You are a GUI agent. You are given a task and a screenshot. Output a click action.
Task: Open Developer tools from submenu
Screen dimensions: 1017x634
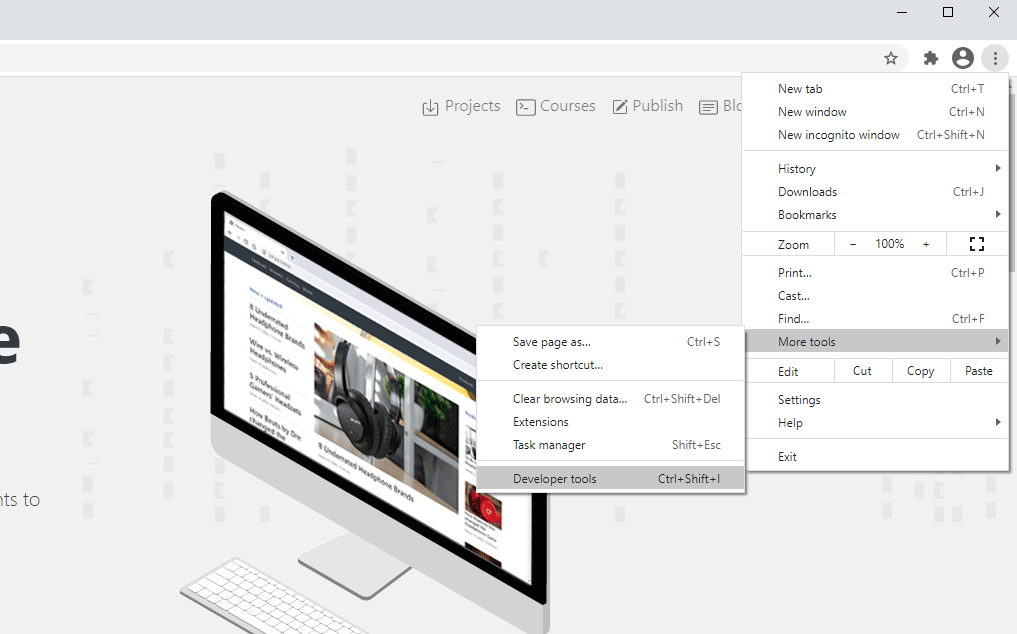610,479
